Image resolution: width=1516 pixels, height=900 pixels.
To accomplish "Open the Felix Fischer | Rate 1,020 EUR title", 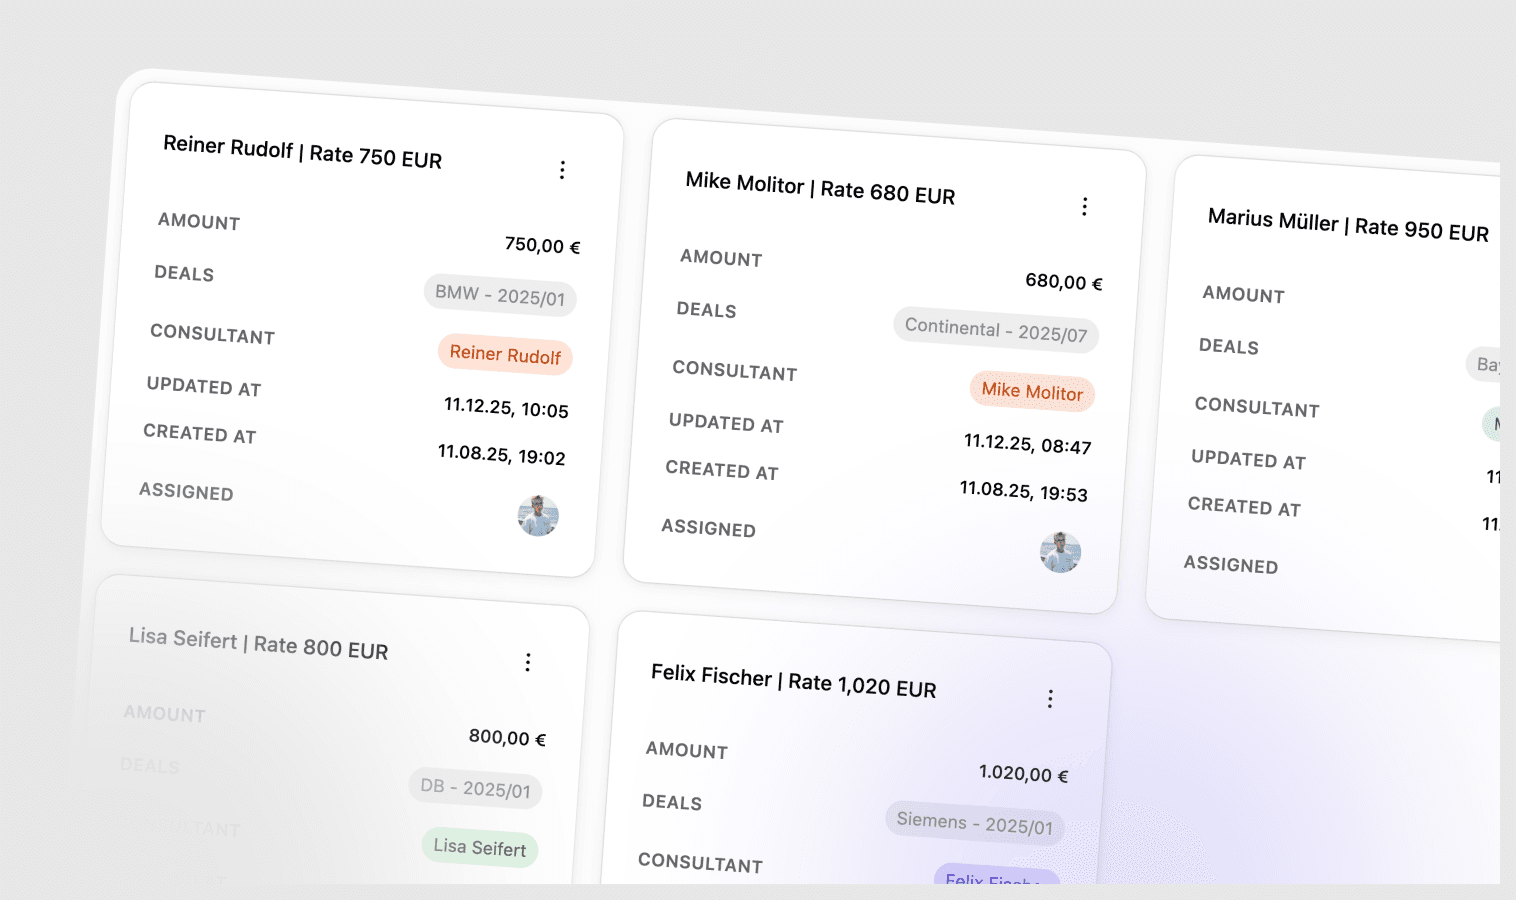I will pos(793,681).
